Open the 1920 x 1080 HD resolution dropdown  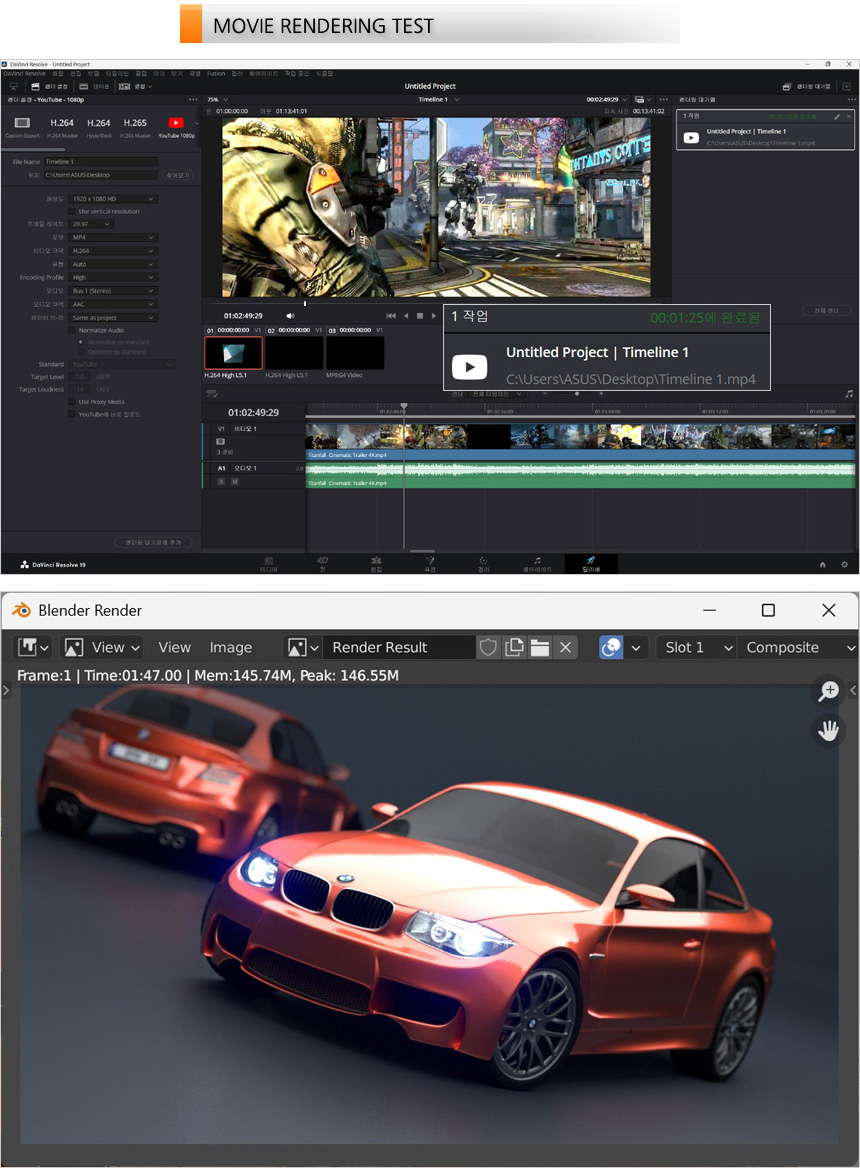114,199
